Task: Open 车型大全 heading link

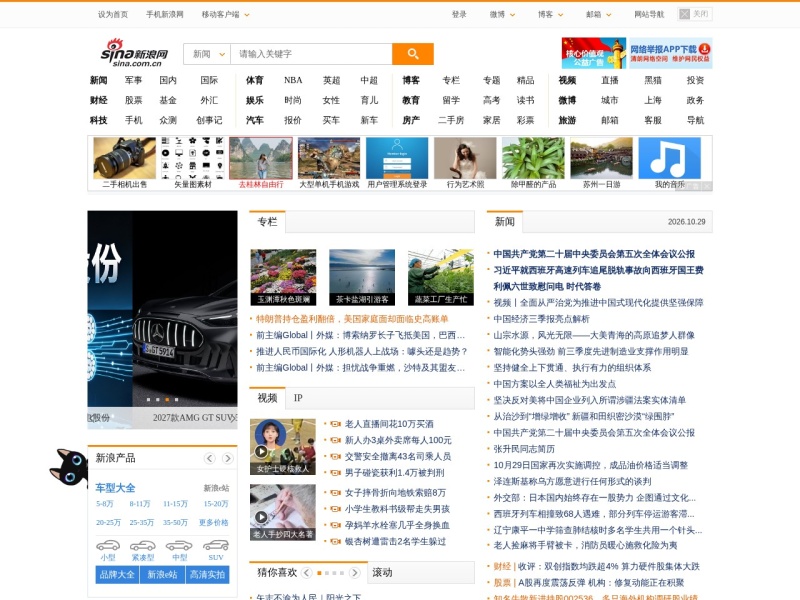Action: coord(115,488)
